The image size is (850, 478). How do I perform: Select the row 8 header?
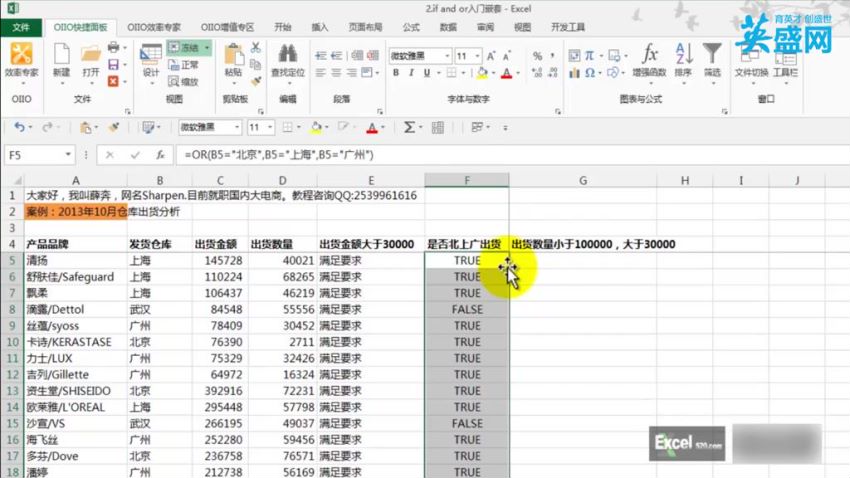[x=12, y=309]
